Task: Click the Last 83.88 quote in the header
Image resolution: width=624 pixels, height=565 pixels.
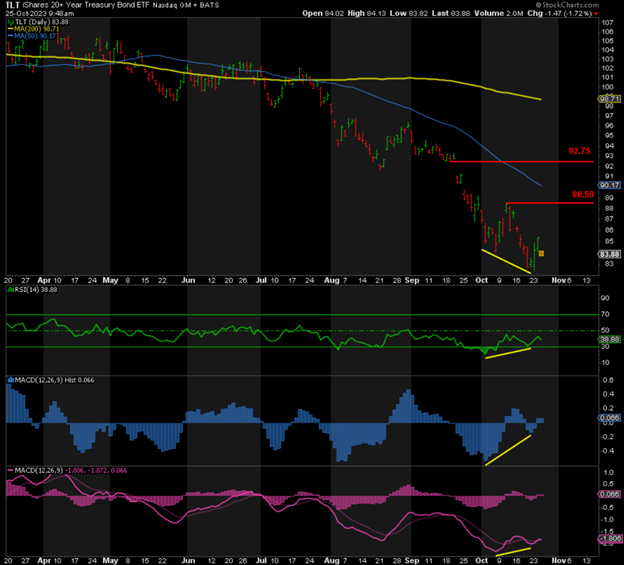Action: (451, 13)
